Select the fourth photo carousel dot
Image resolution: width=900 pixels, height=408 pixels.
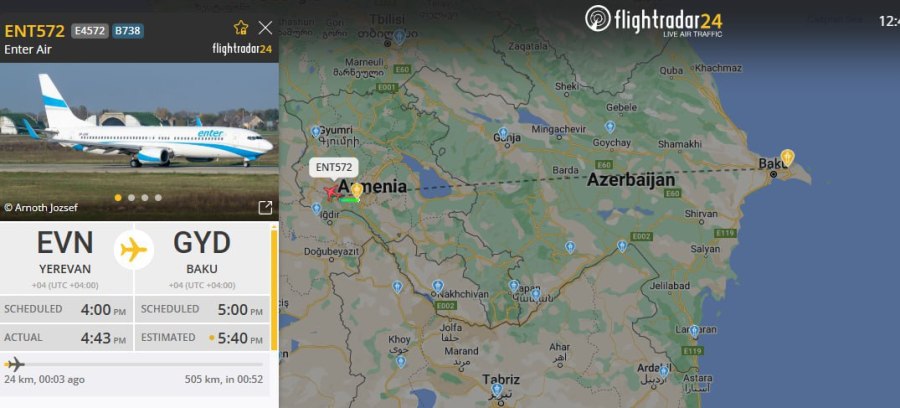coord(158,197)
